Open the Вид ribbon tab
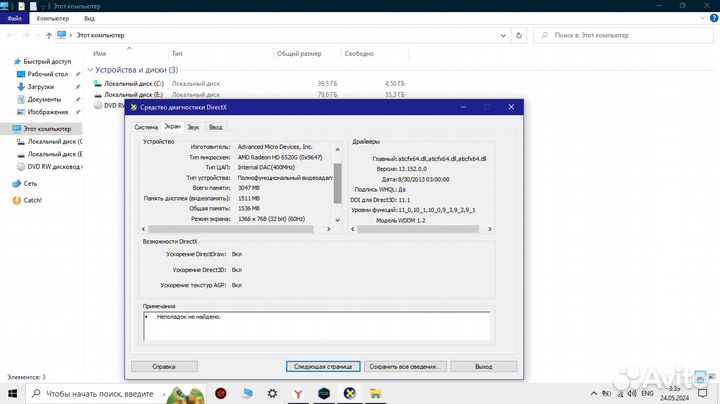 tap(90, 18)
